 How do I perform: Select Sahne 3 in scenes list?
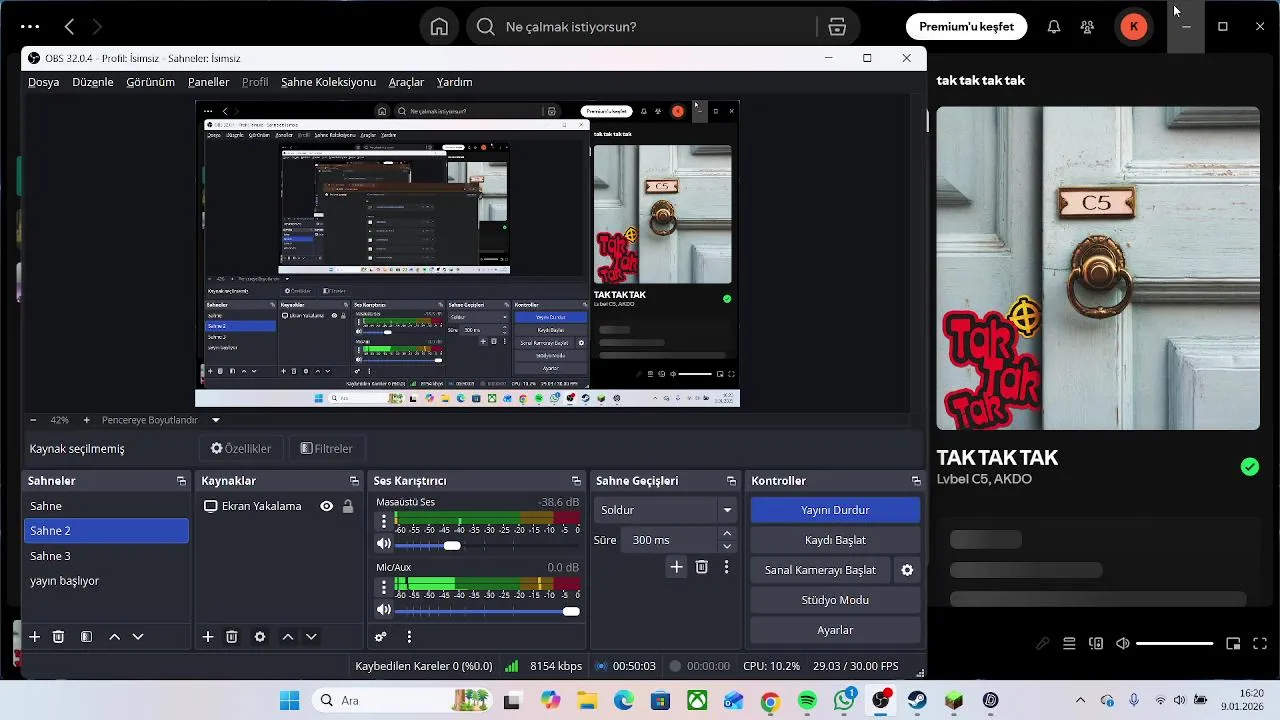tap(106, 556)
